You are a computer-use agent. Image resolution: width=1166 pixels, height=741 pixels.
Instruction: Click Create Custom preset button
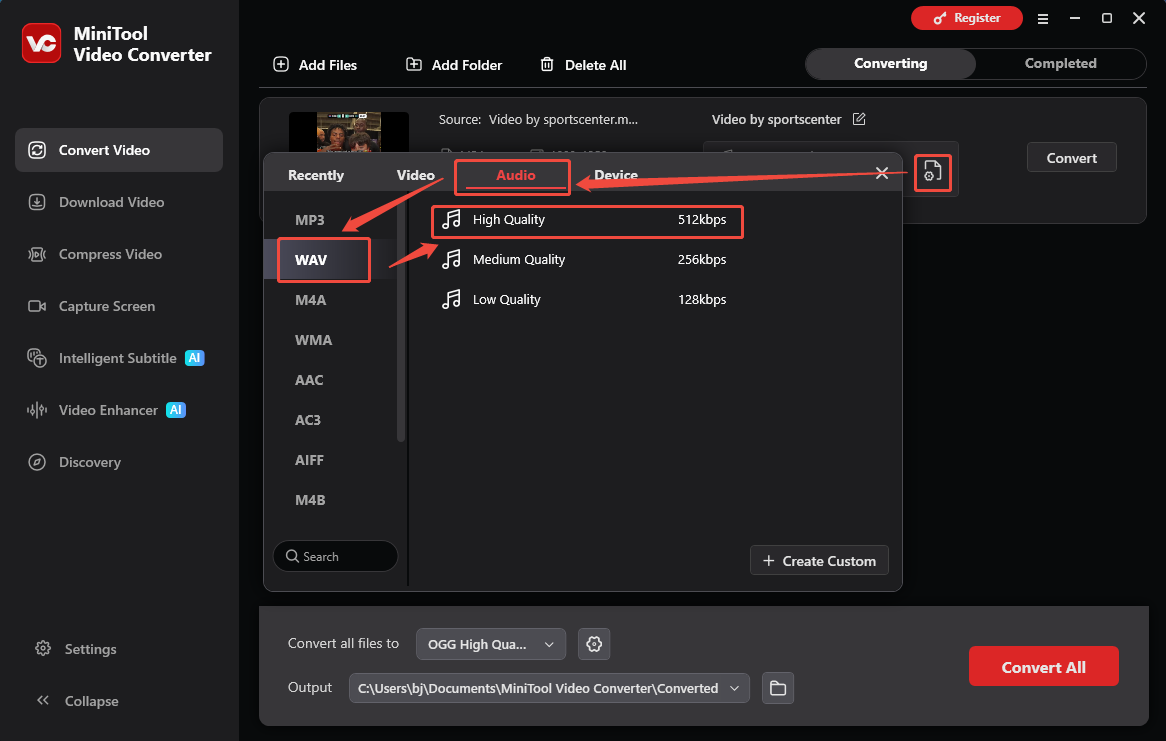tap(819, 561)
